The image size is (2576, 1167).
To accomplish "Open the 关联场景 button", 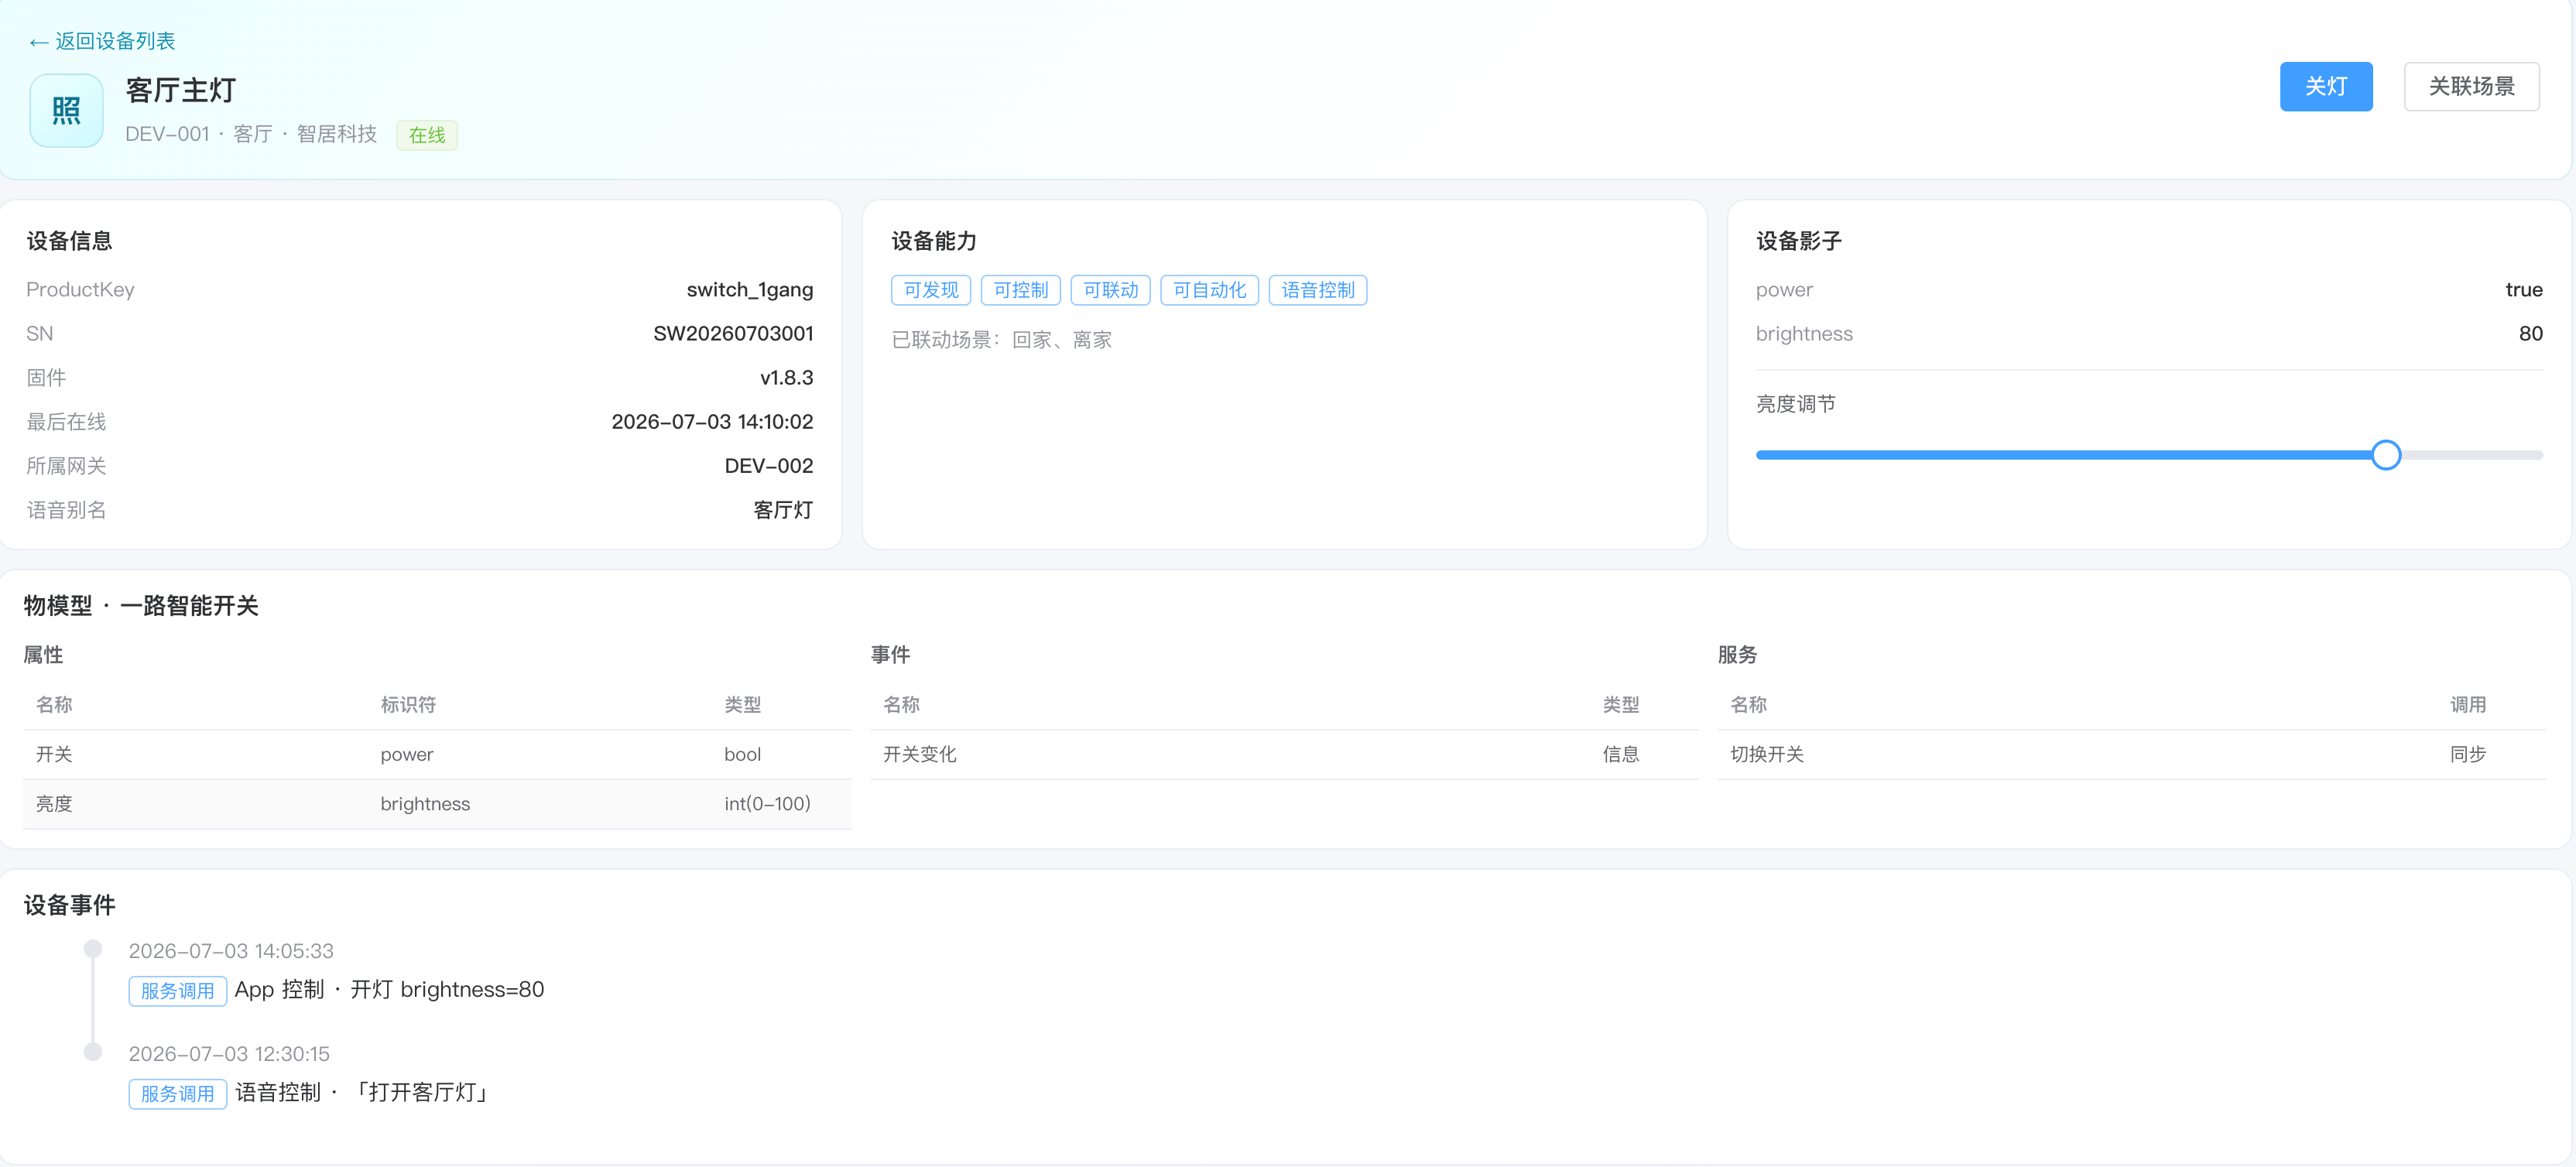I will click(2471, 86).
